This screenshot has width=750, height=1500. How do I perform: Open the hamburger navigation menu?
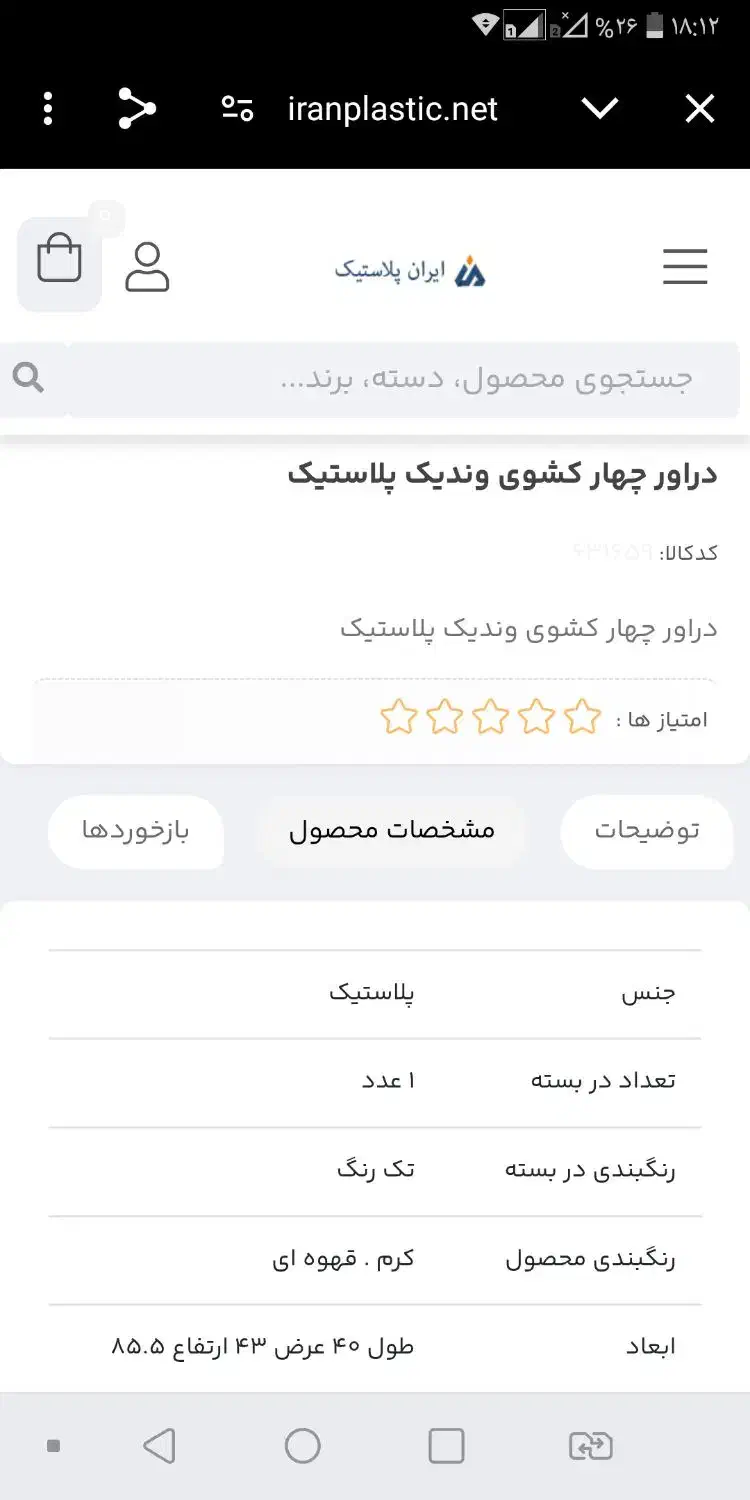(685, 268)
